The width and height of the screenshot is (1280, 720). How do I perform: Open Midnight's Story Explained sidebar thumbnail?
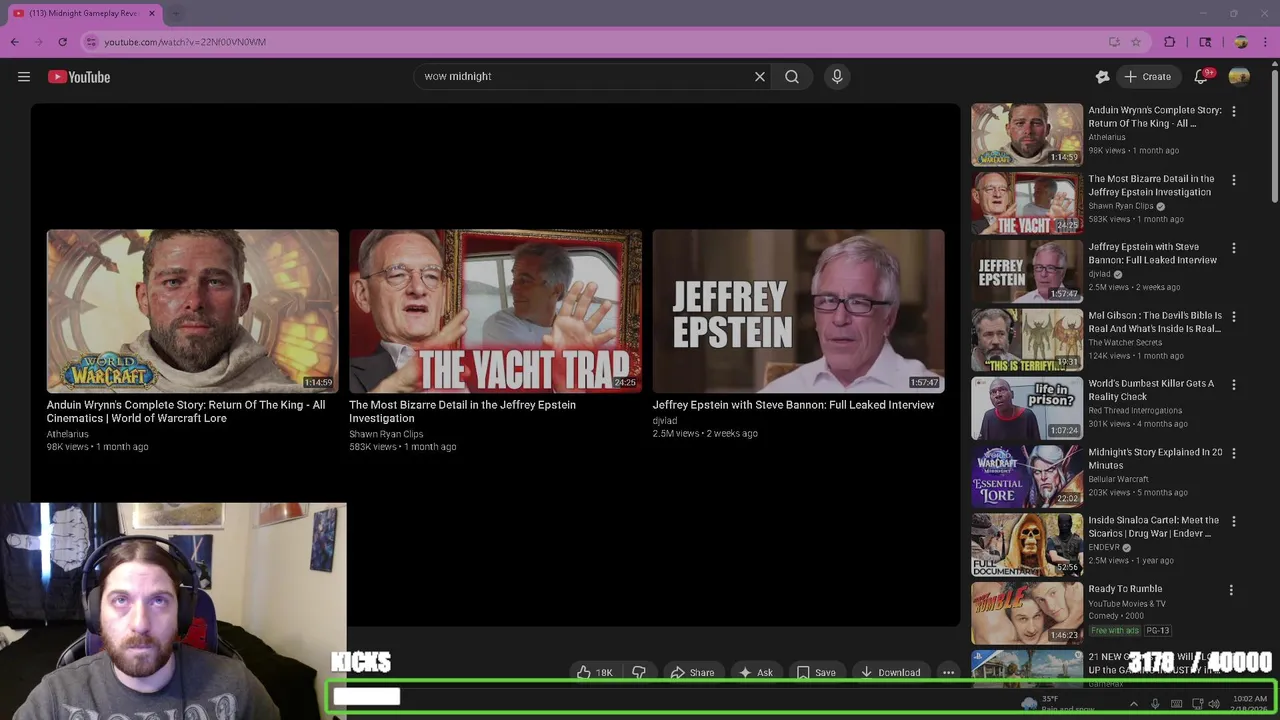click(1027, 477)
